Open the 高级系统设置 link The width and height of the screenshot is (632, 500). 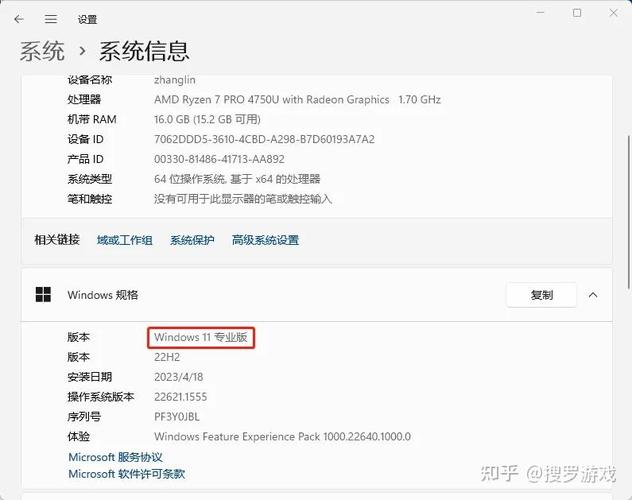pos(265,240)
